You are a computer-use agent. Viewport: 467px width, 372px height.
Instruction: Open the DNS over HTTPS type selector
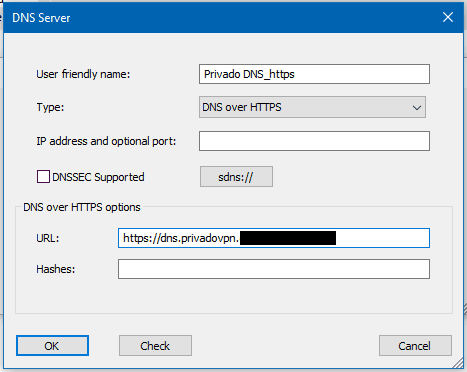pos(312,107)
